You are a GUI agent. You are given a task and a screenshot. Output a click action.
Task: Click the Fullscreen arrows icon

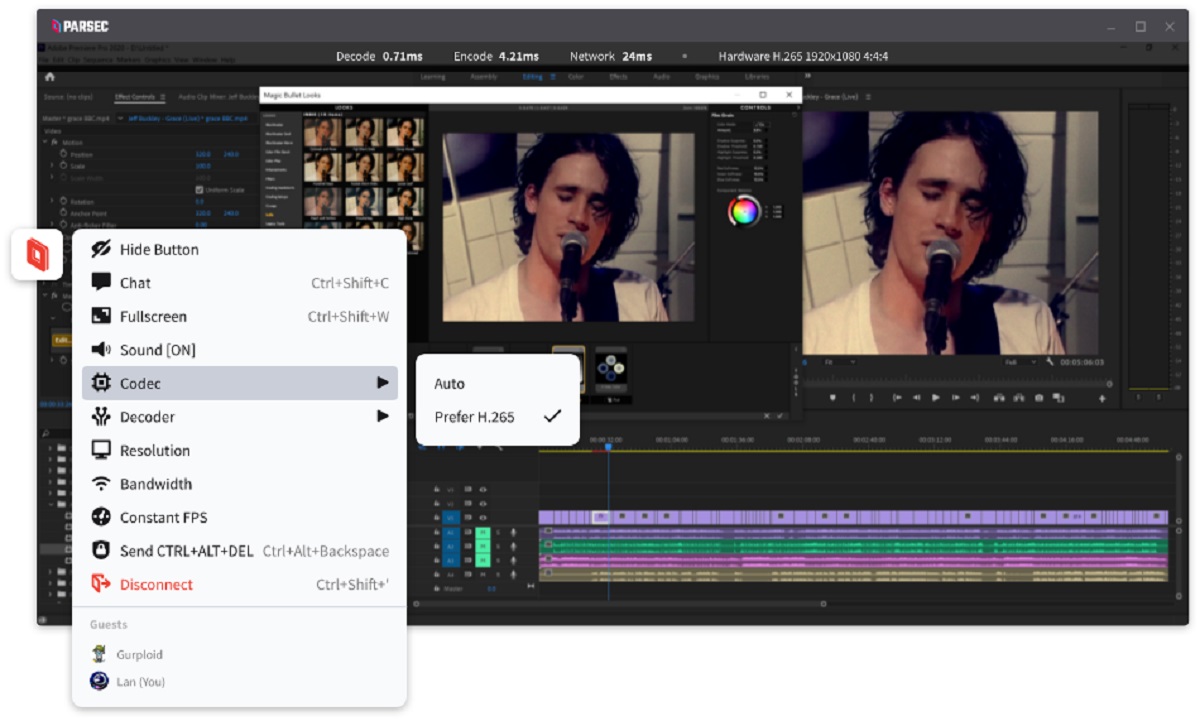tap(101, 316)
